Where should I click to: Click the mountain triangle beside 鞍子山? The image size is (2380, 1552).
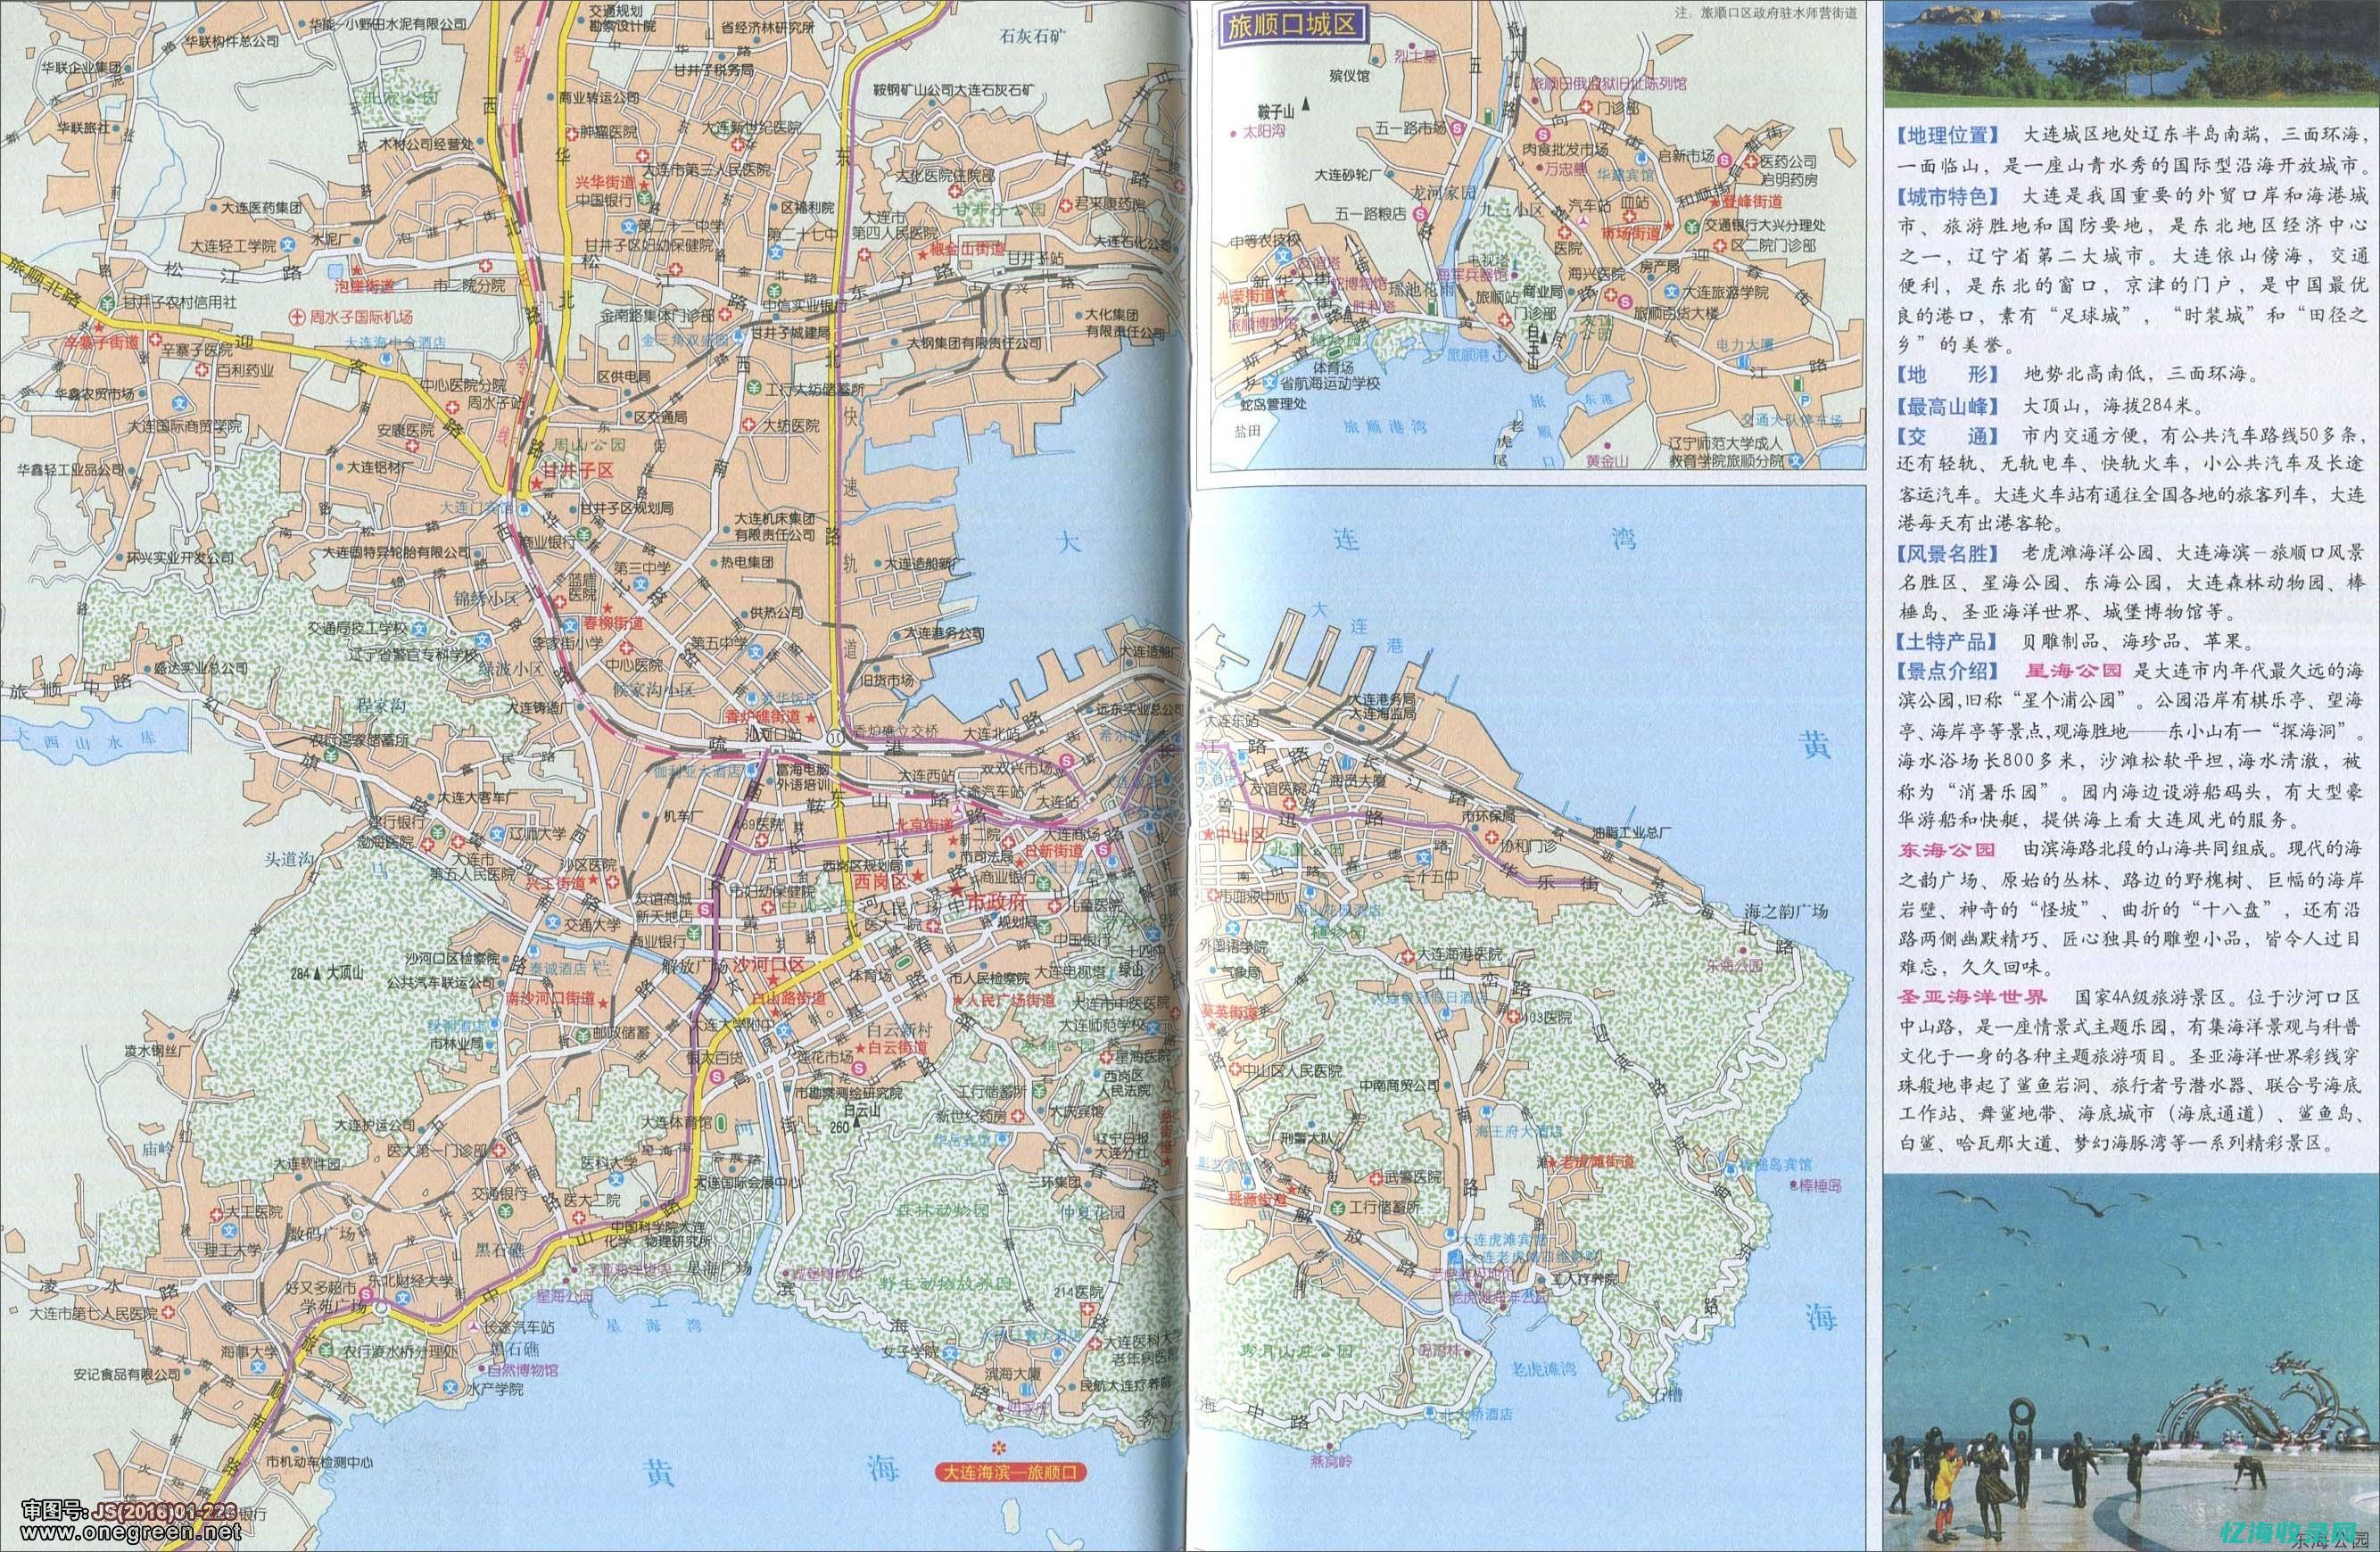pyautogui.click(x=1304, y=104)
